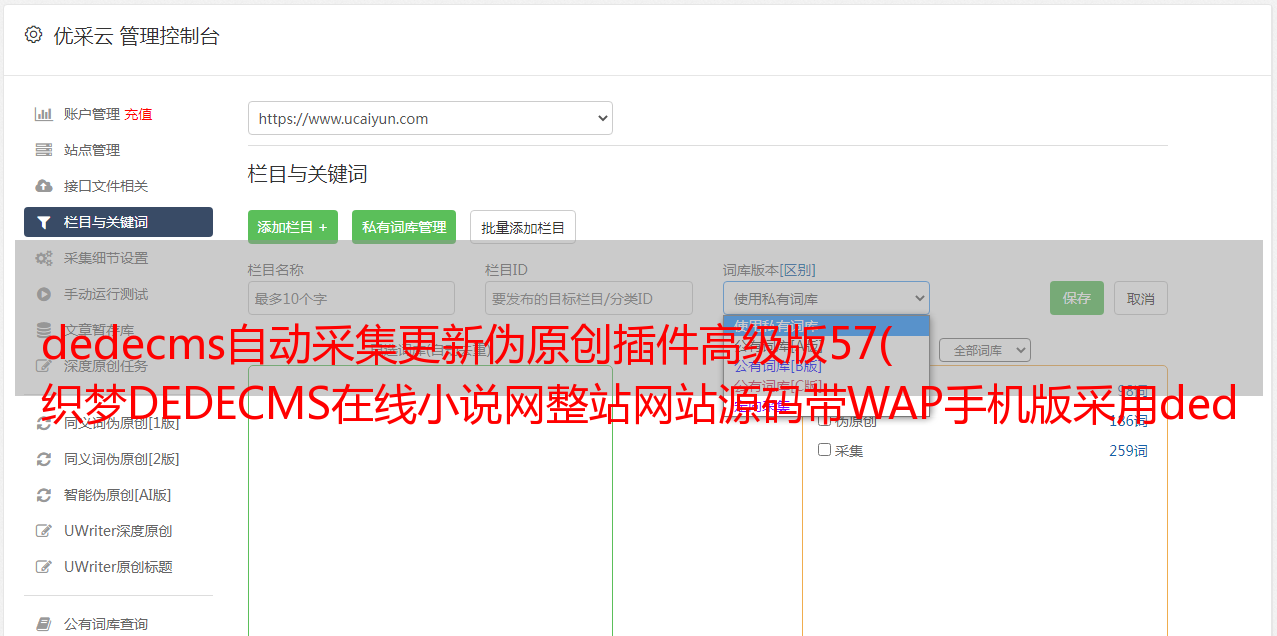Click the UWriter深度原创 edit icon
Image resolution: width=1277 pixels, height=636 pixels.
pyautogui.click(x=43, y=531)
